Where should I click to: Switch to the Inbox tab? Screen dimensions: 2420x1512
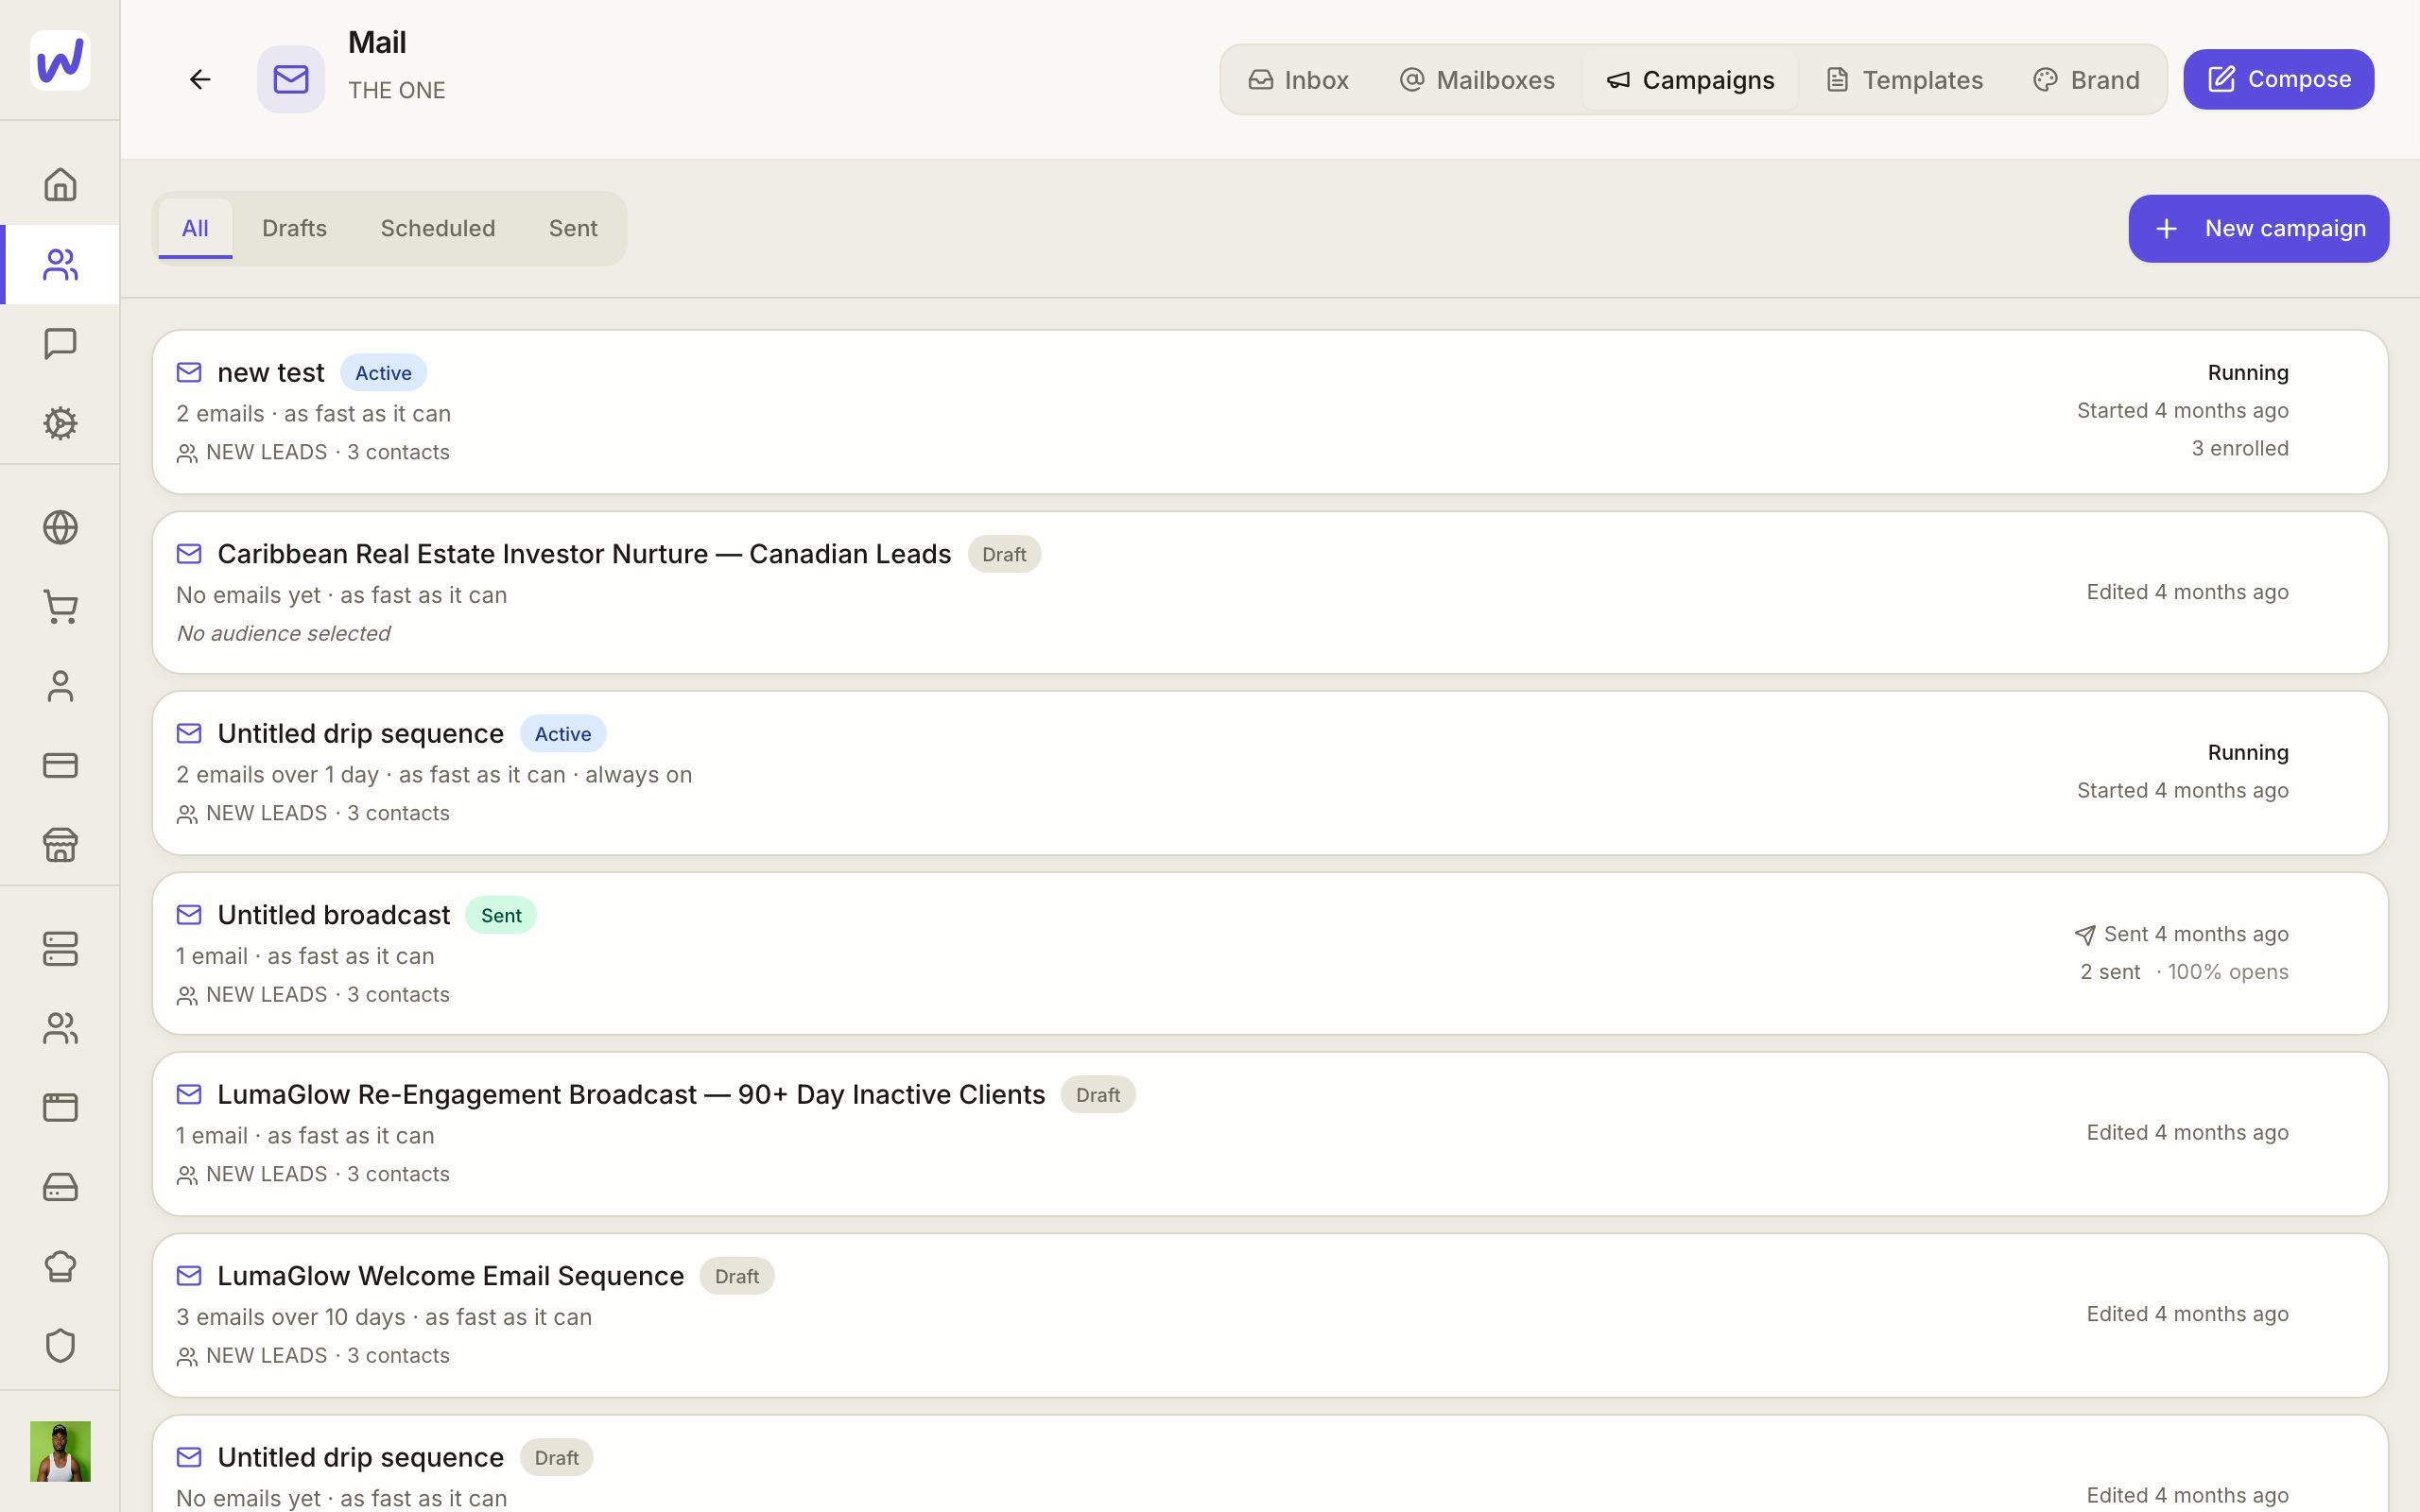1298,80
